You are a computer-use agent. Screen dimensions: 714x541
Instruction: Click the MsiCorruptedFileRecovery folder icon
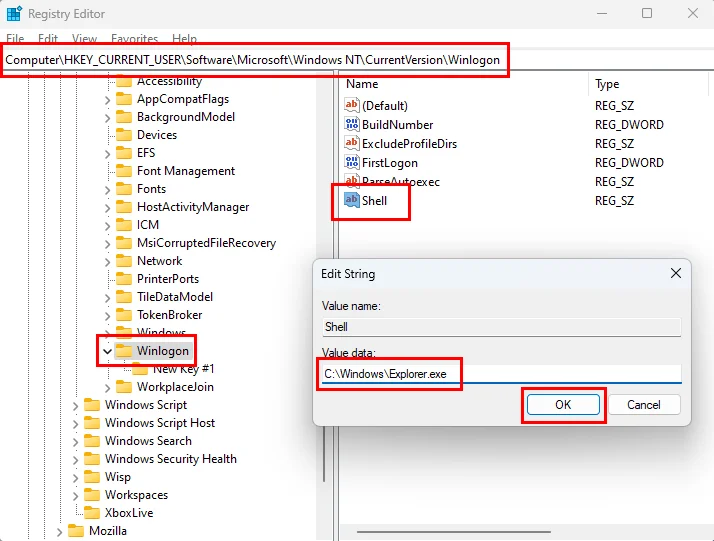tap(124, 243)
